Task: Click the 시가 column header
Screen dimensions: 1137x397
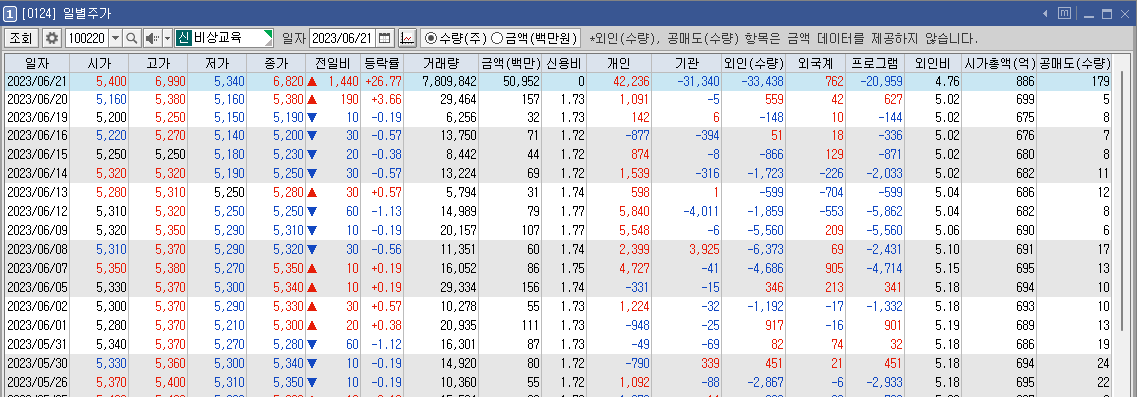Action: pos(99,63)
